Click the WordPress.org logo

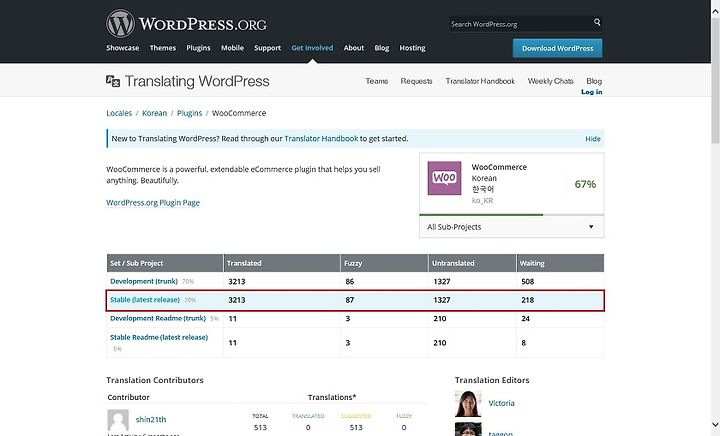click(x=186, y=23)
